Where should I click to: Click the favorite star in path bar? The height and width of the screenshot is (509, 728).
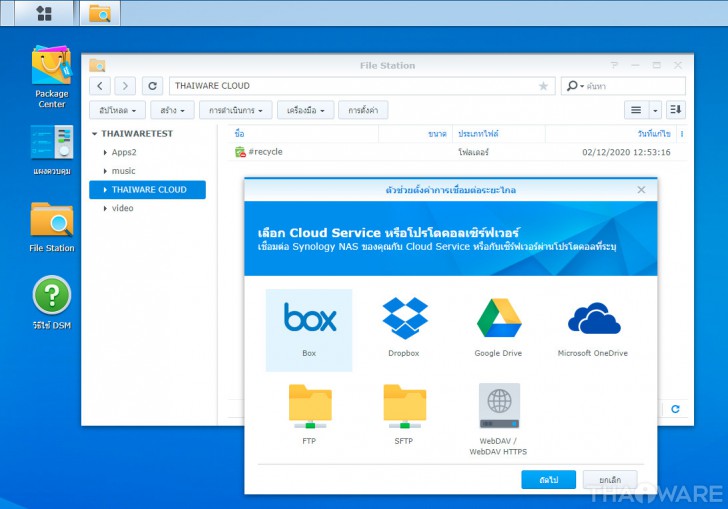click(543, 86)
